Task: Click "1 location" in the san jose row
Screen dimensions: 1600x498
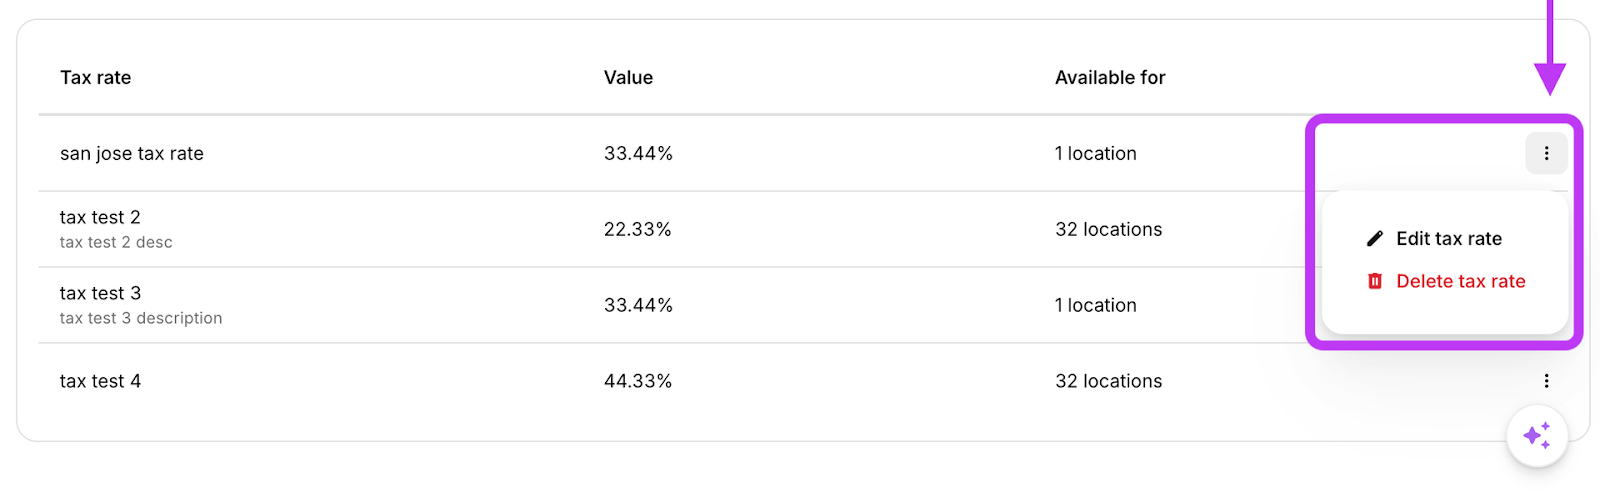Action: click(x=1095, y=154)
